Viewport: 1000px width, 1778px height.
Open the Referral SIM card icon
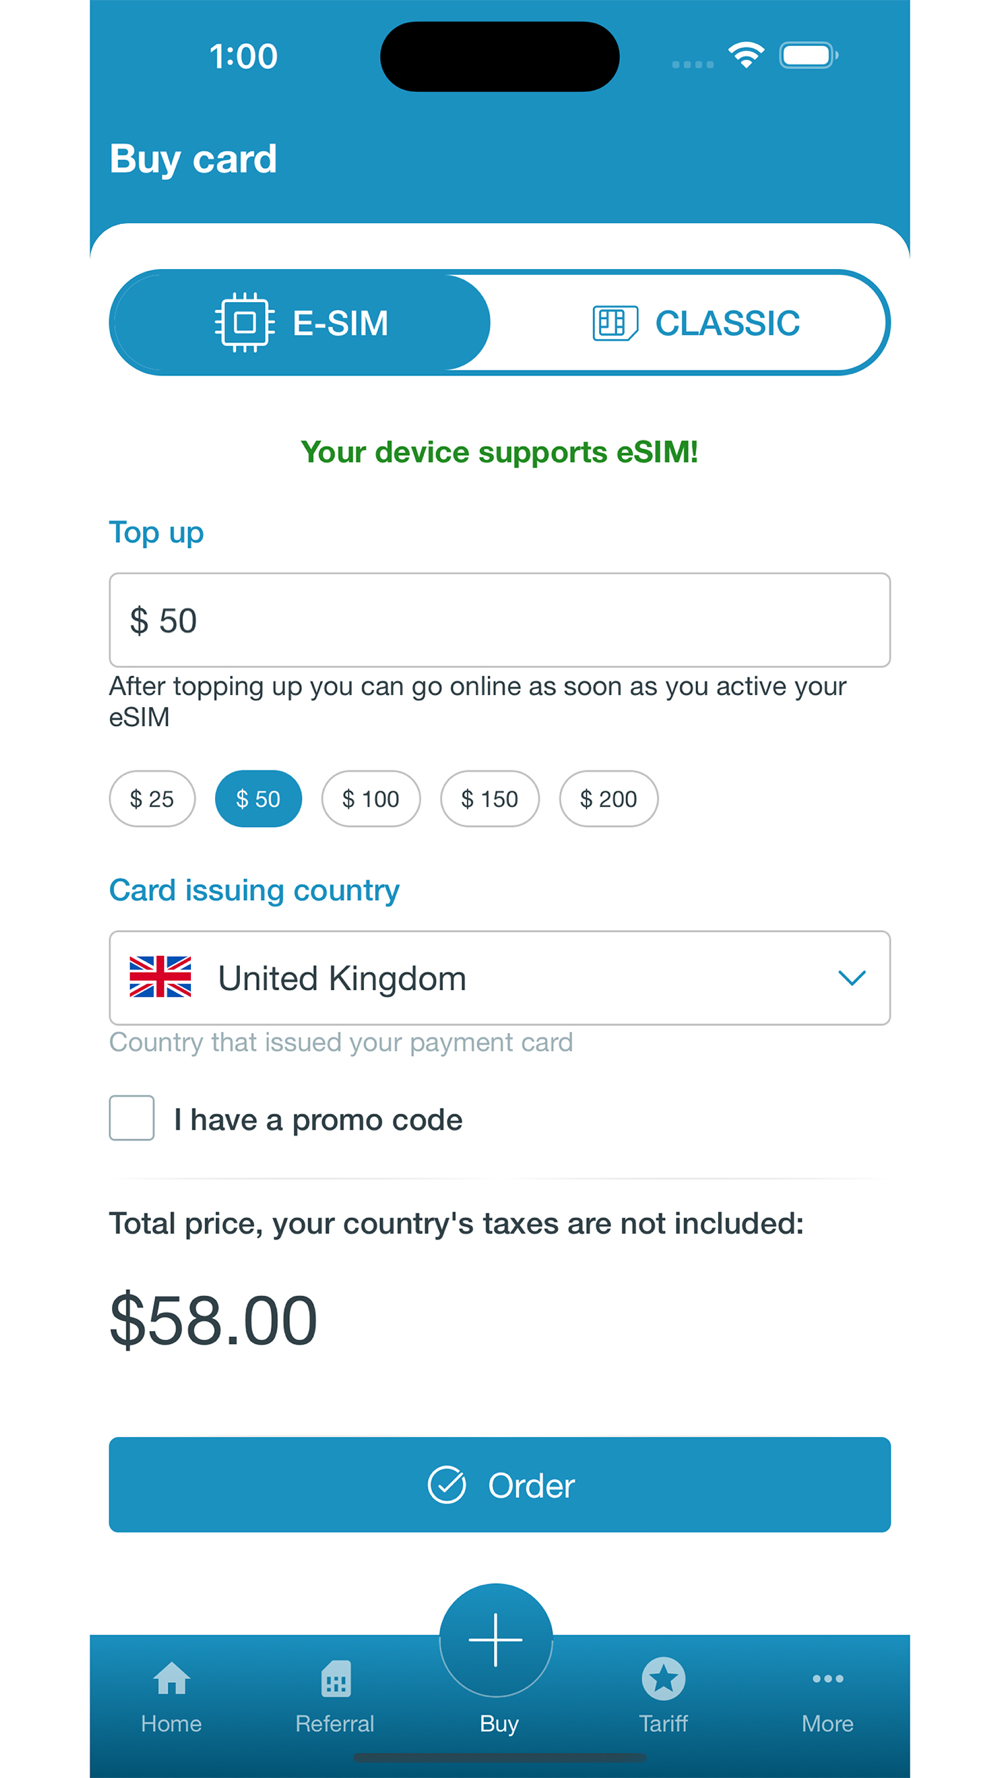tap(335, 1679)
